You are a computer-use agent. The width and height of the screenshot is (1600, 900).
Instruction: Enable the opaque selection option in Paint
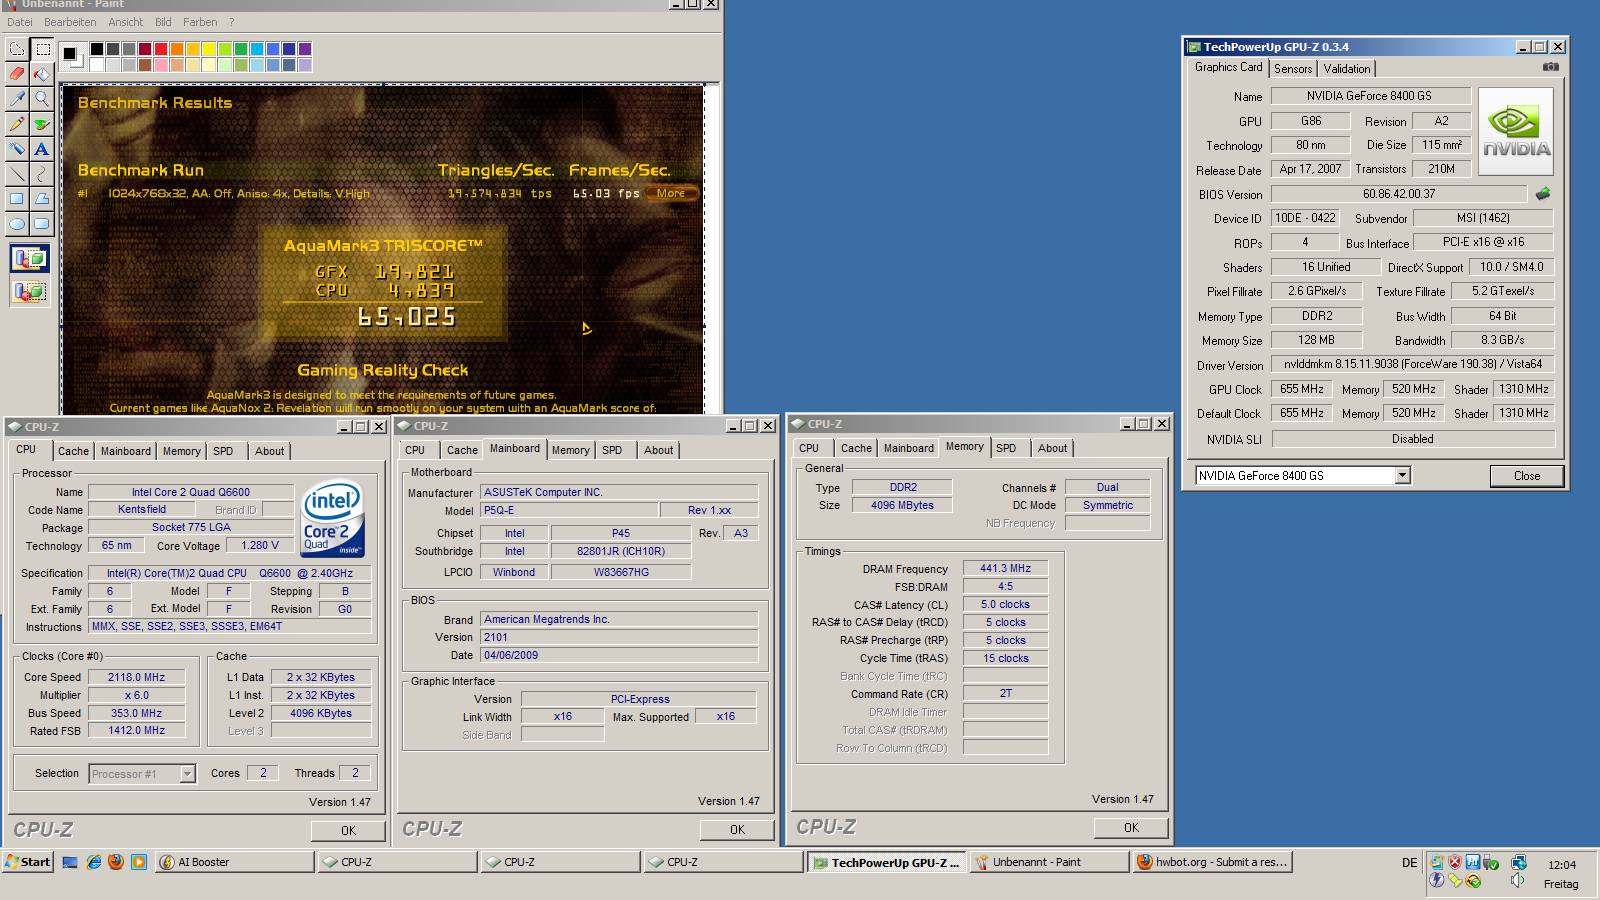tap(30, 259)
